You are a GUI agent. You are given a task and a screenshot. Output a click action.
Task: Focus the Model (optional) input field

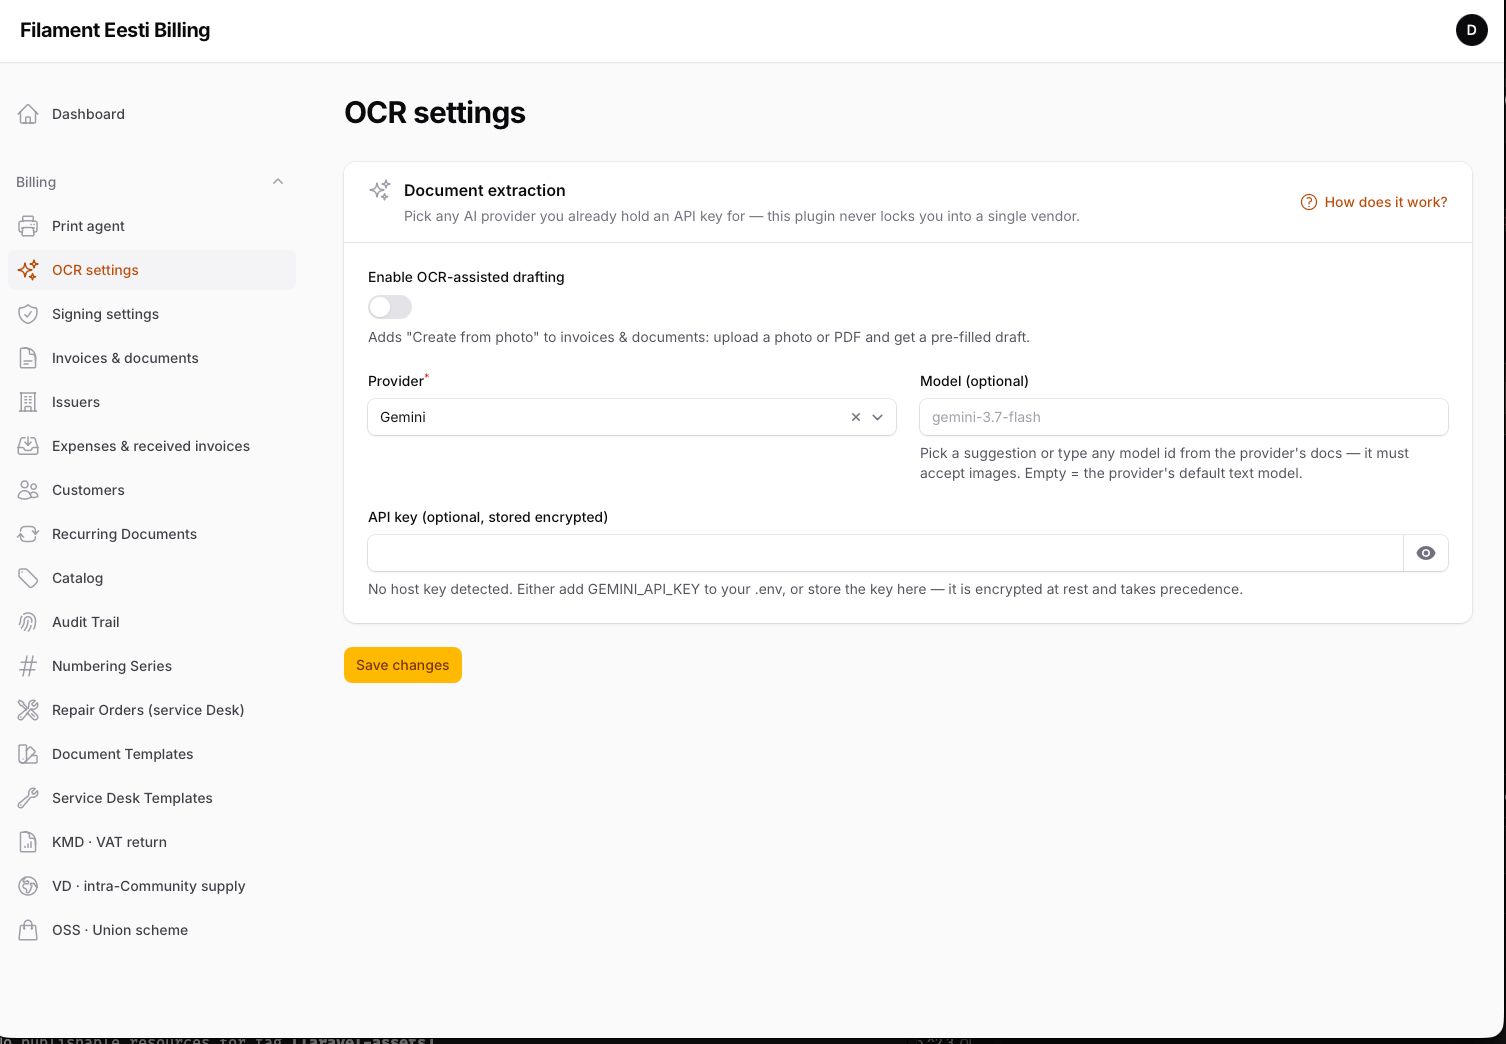pyautogui.click(x=1184, y=417)
